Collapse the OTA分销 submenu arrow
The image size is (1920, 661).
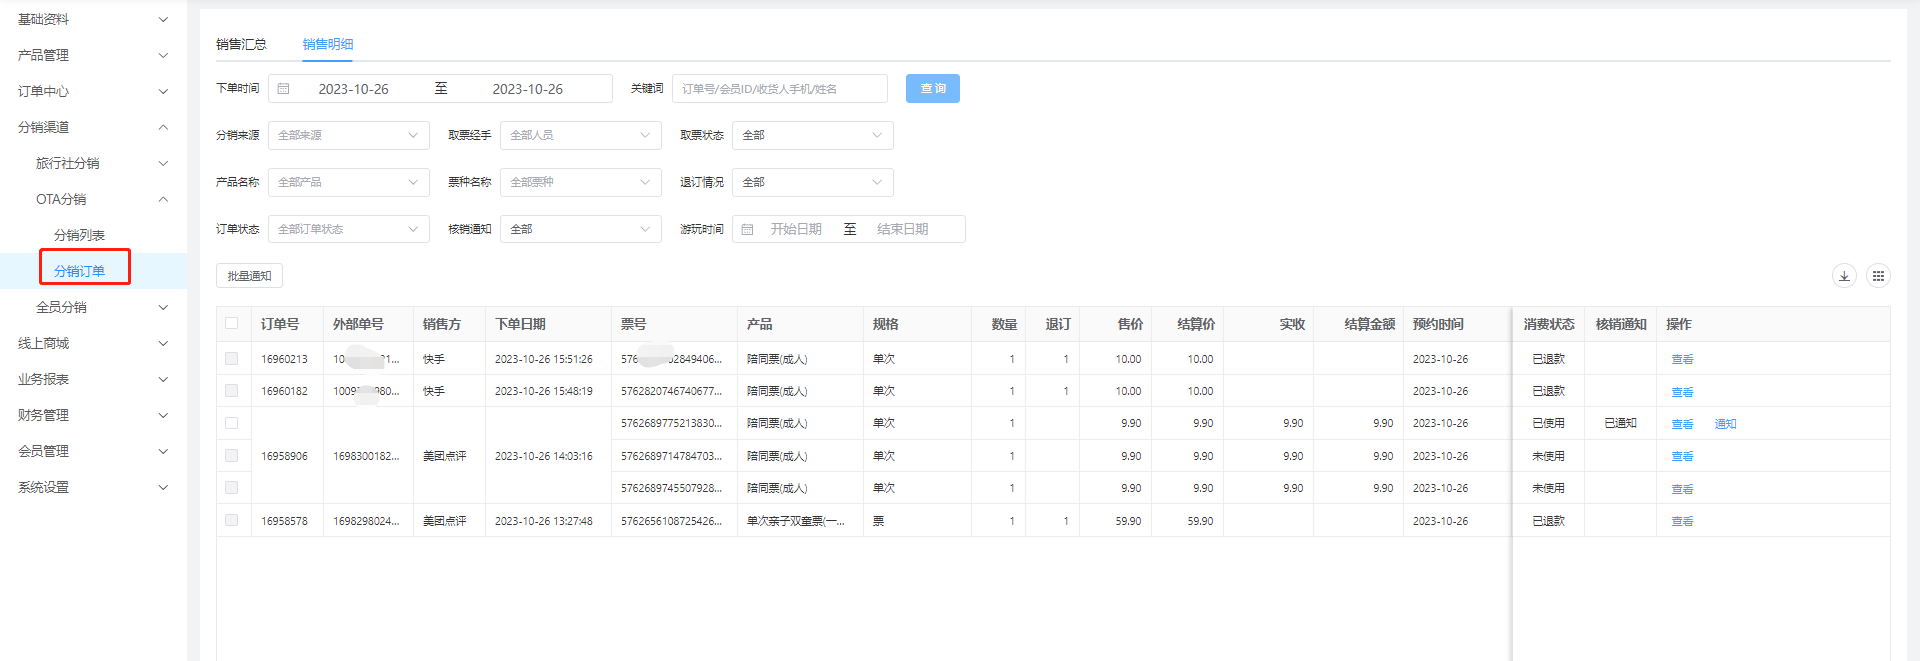point(163,199)
